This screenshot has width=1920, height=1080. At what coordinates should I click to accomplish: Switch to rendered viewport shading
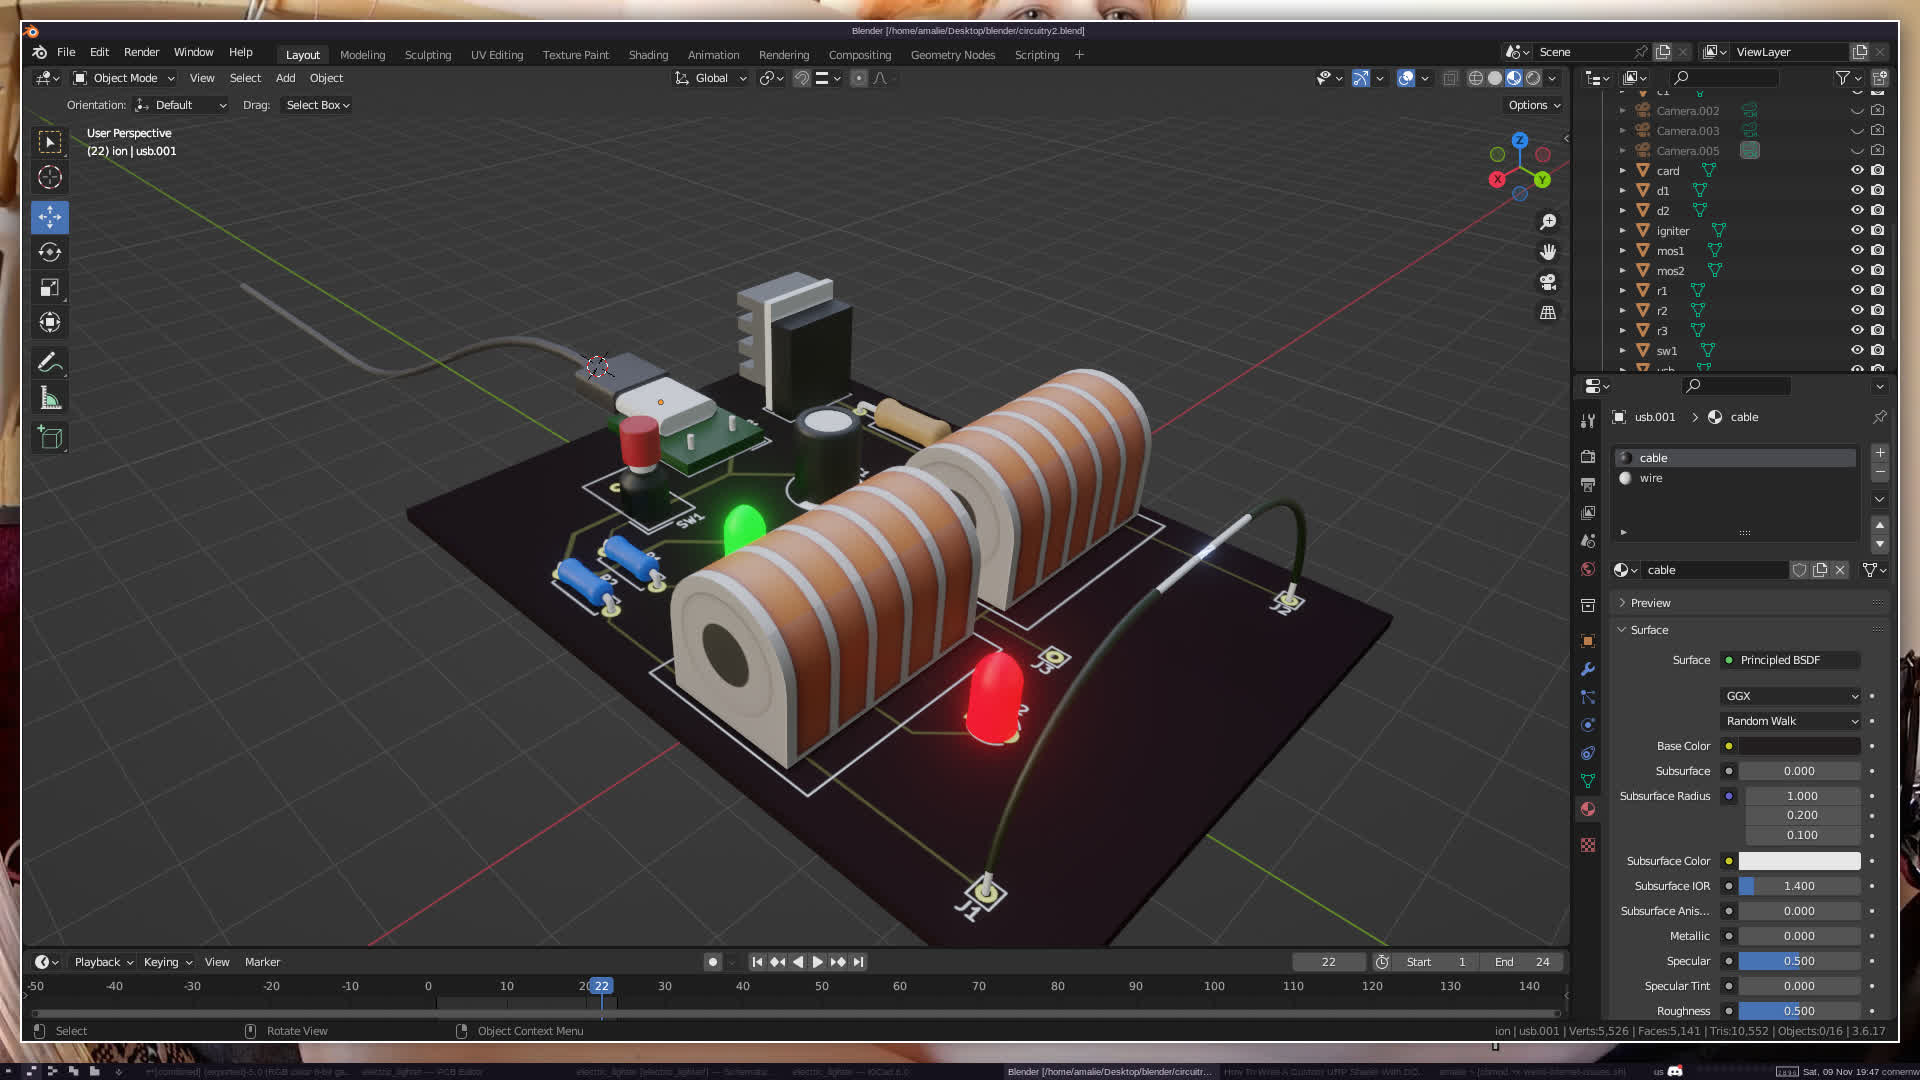coord(1533,78)
